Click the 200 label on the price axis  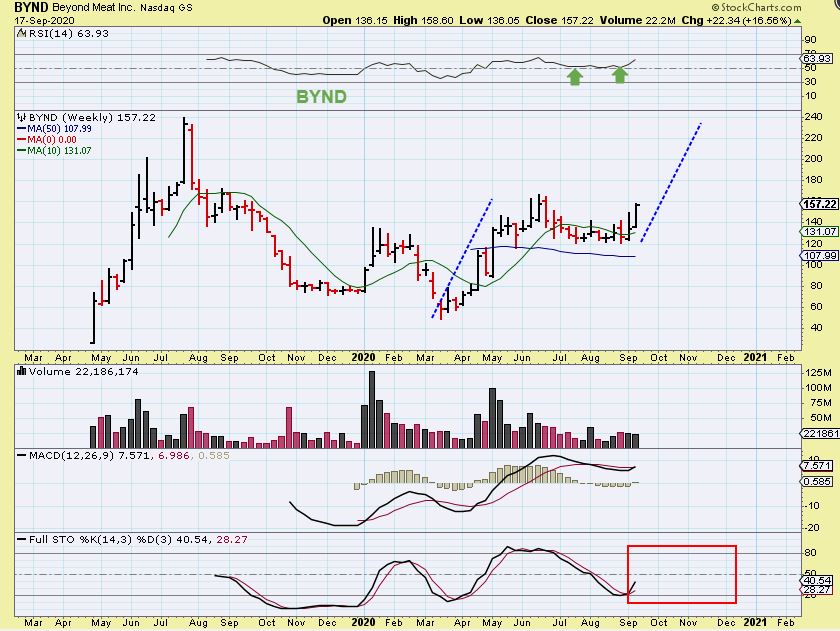pyautogui.click(x=813, y=159)
